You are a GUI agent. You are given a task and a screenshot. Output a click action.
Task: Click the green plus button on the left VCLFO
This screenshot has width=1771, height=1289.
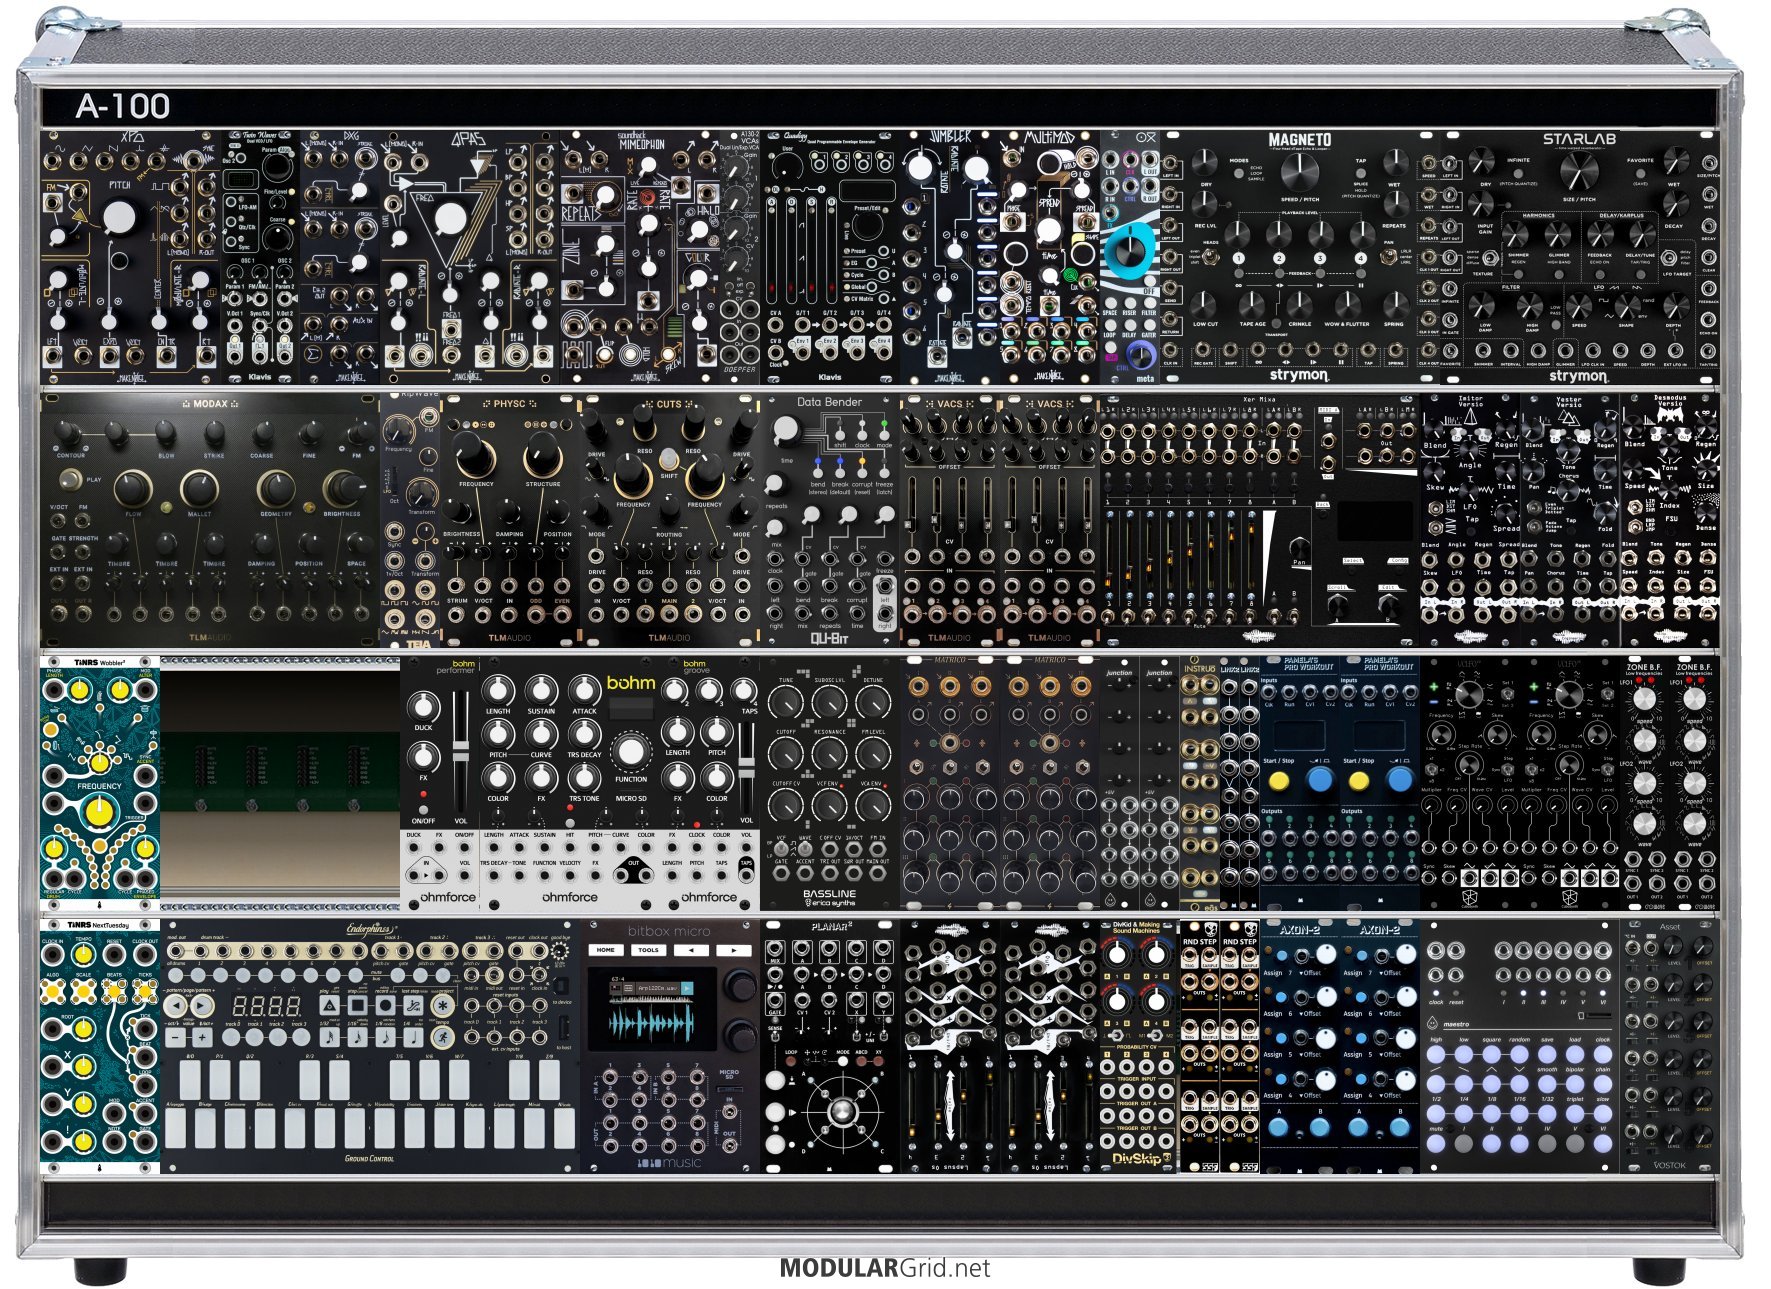point(1434,687)
